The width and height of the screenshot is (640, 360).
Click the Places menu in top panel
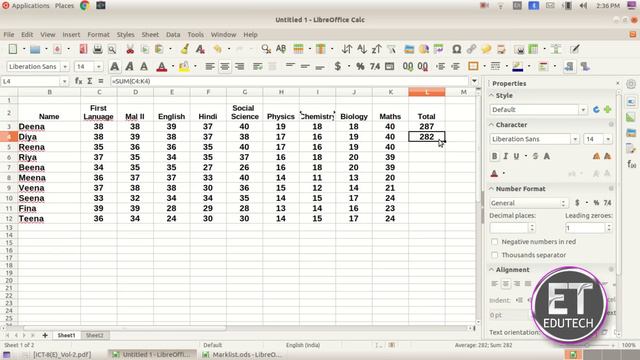coord(64,6)
